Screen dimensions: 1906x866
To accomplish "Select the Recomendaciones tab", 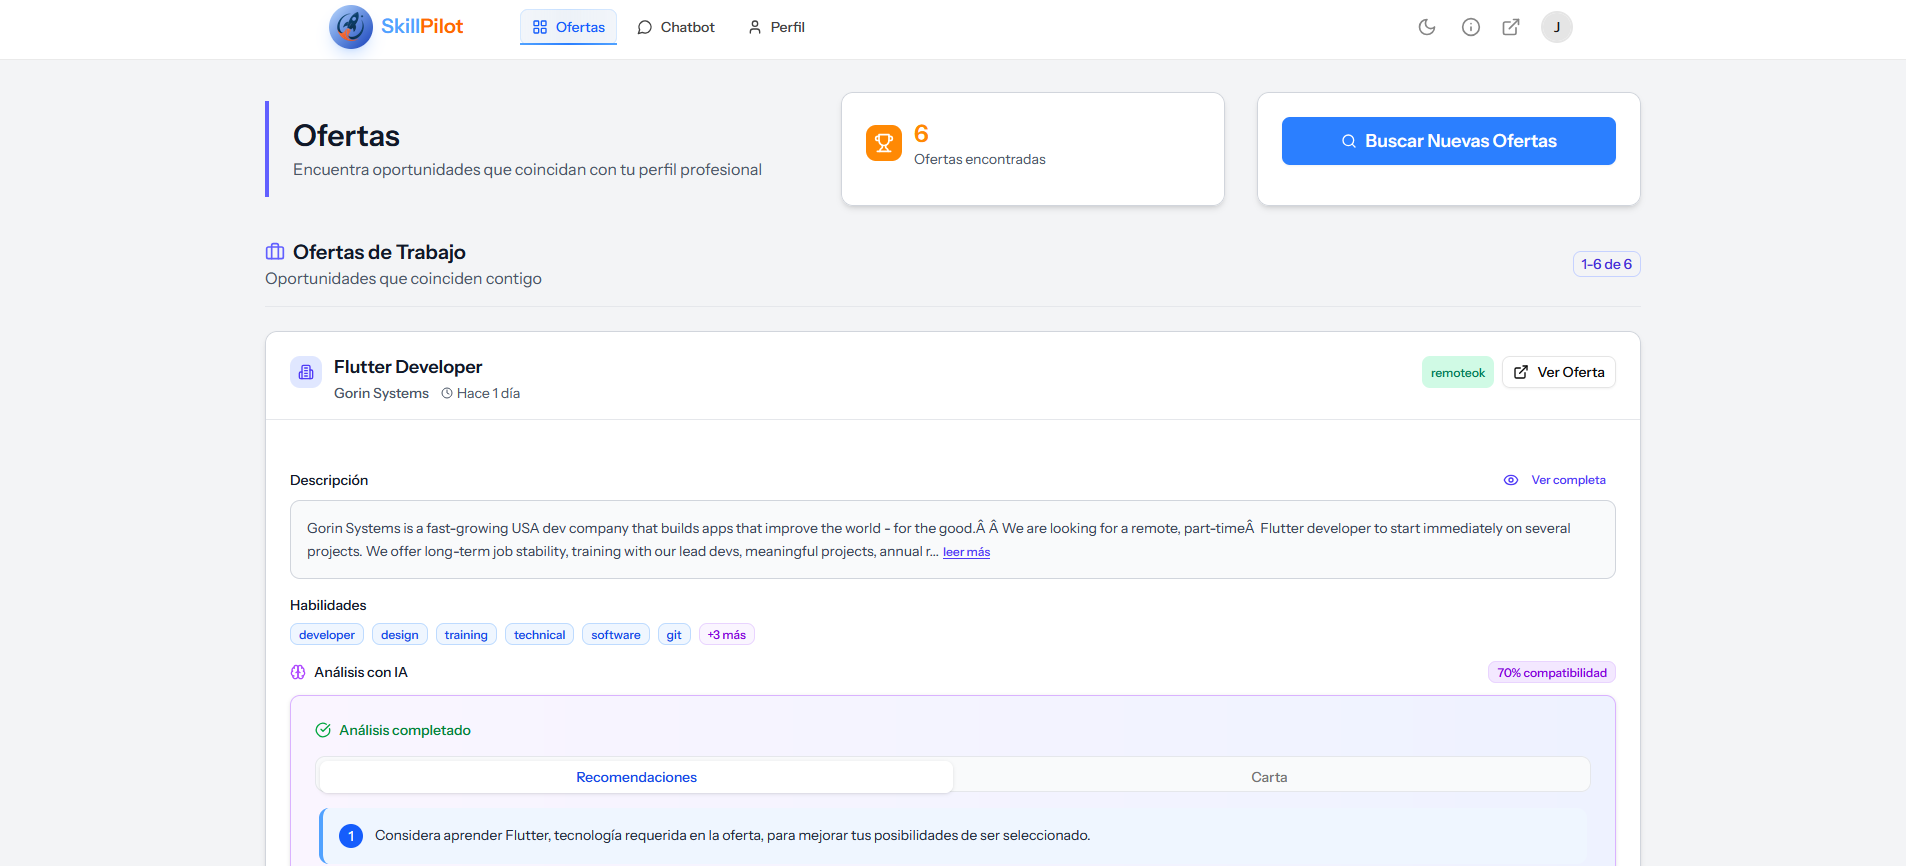I will 636,777.
